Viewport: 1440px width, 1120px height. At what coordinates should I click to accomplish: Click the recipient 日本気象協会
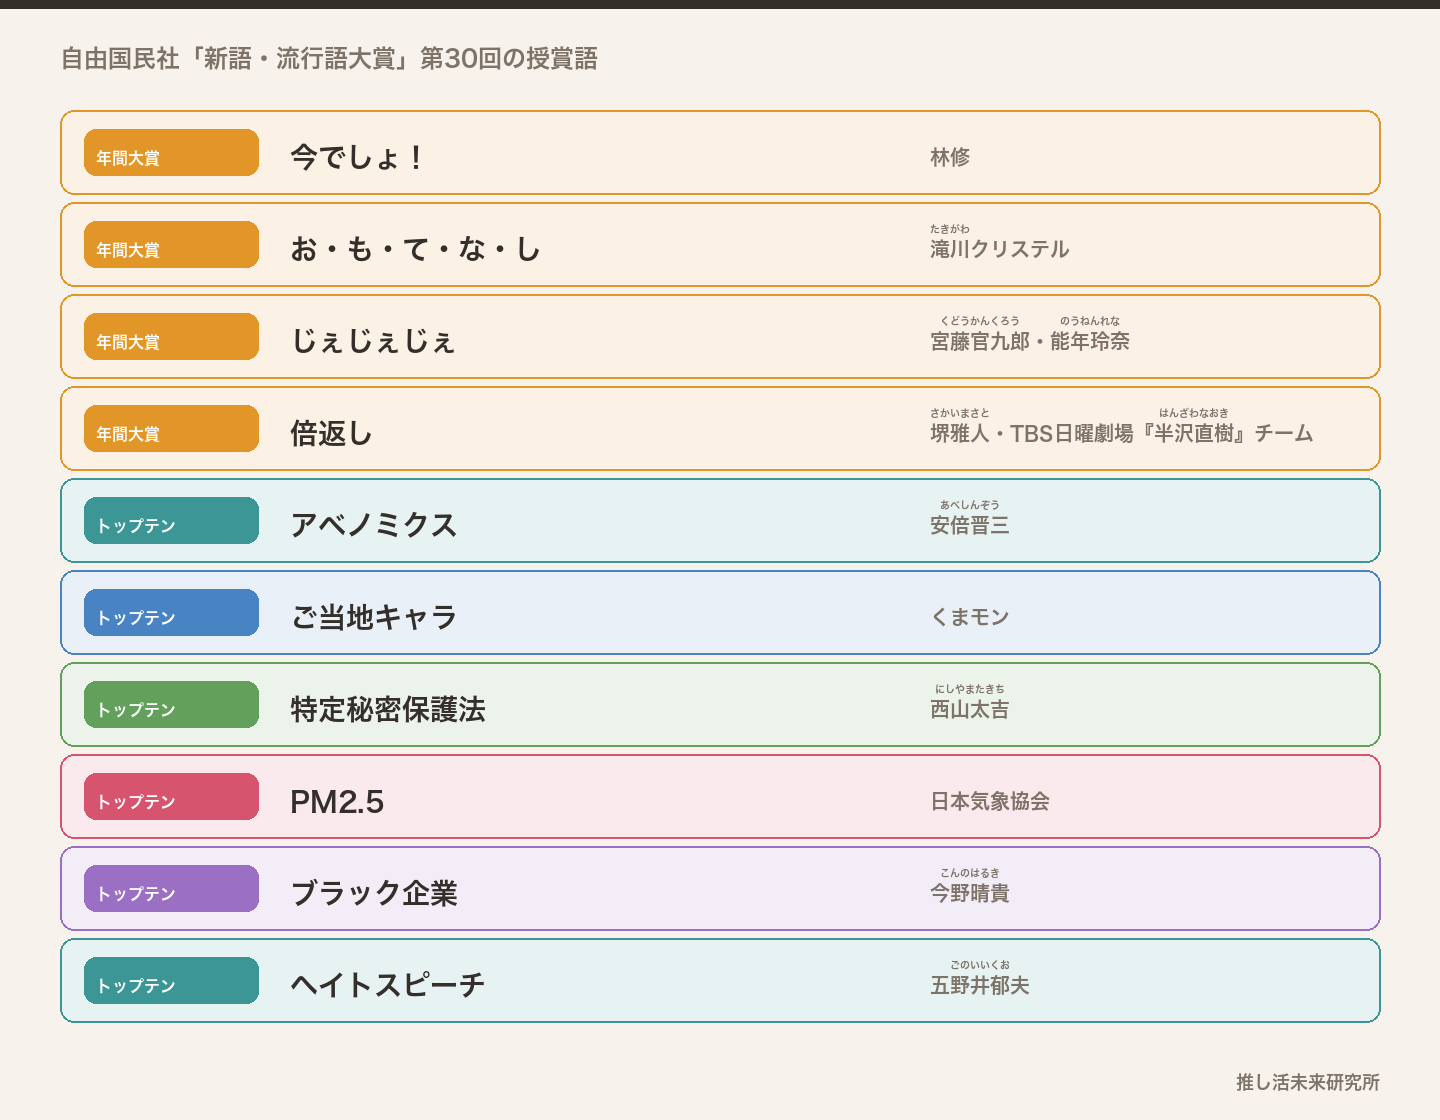(990, 801)
